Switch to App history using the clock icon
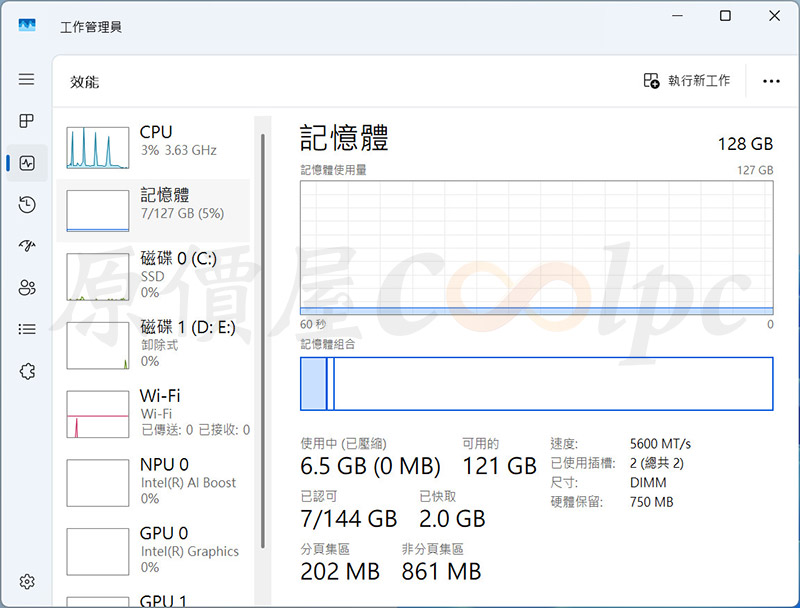 point(27,205)
